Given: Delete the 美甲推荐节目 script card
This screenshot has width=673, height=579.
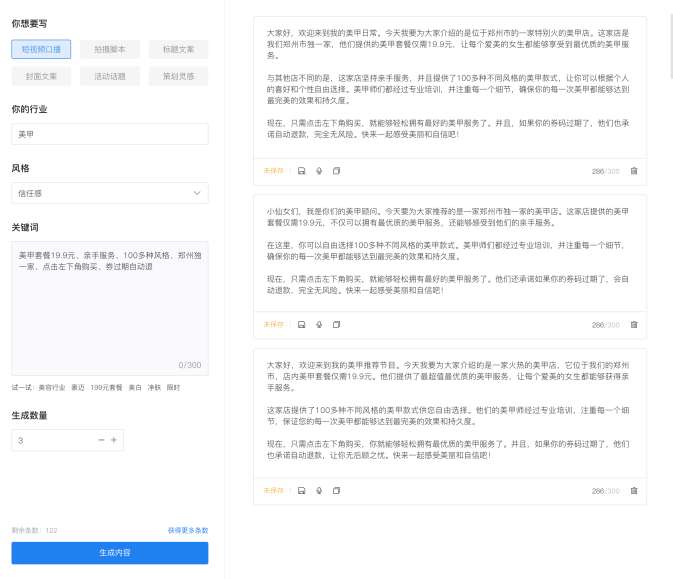Looking at the screenshot, I should coord(634,491).
